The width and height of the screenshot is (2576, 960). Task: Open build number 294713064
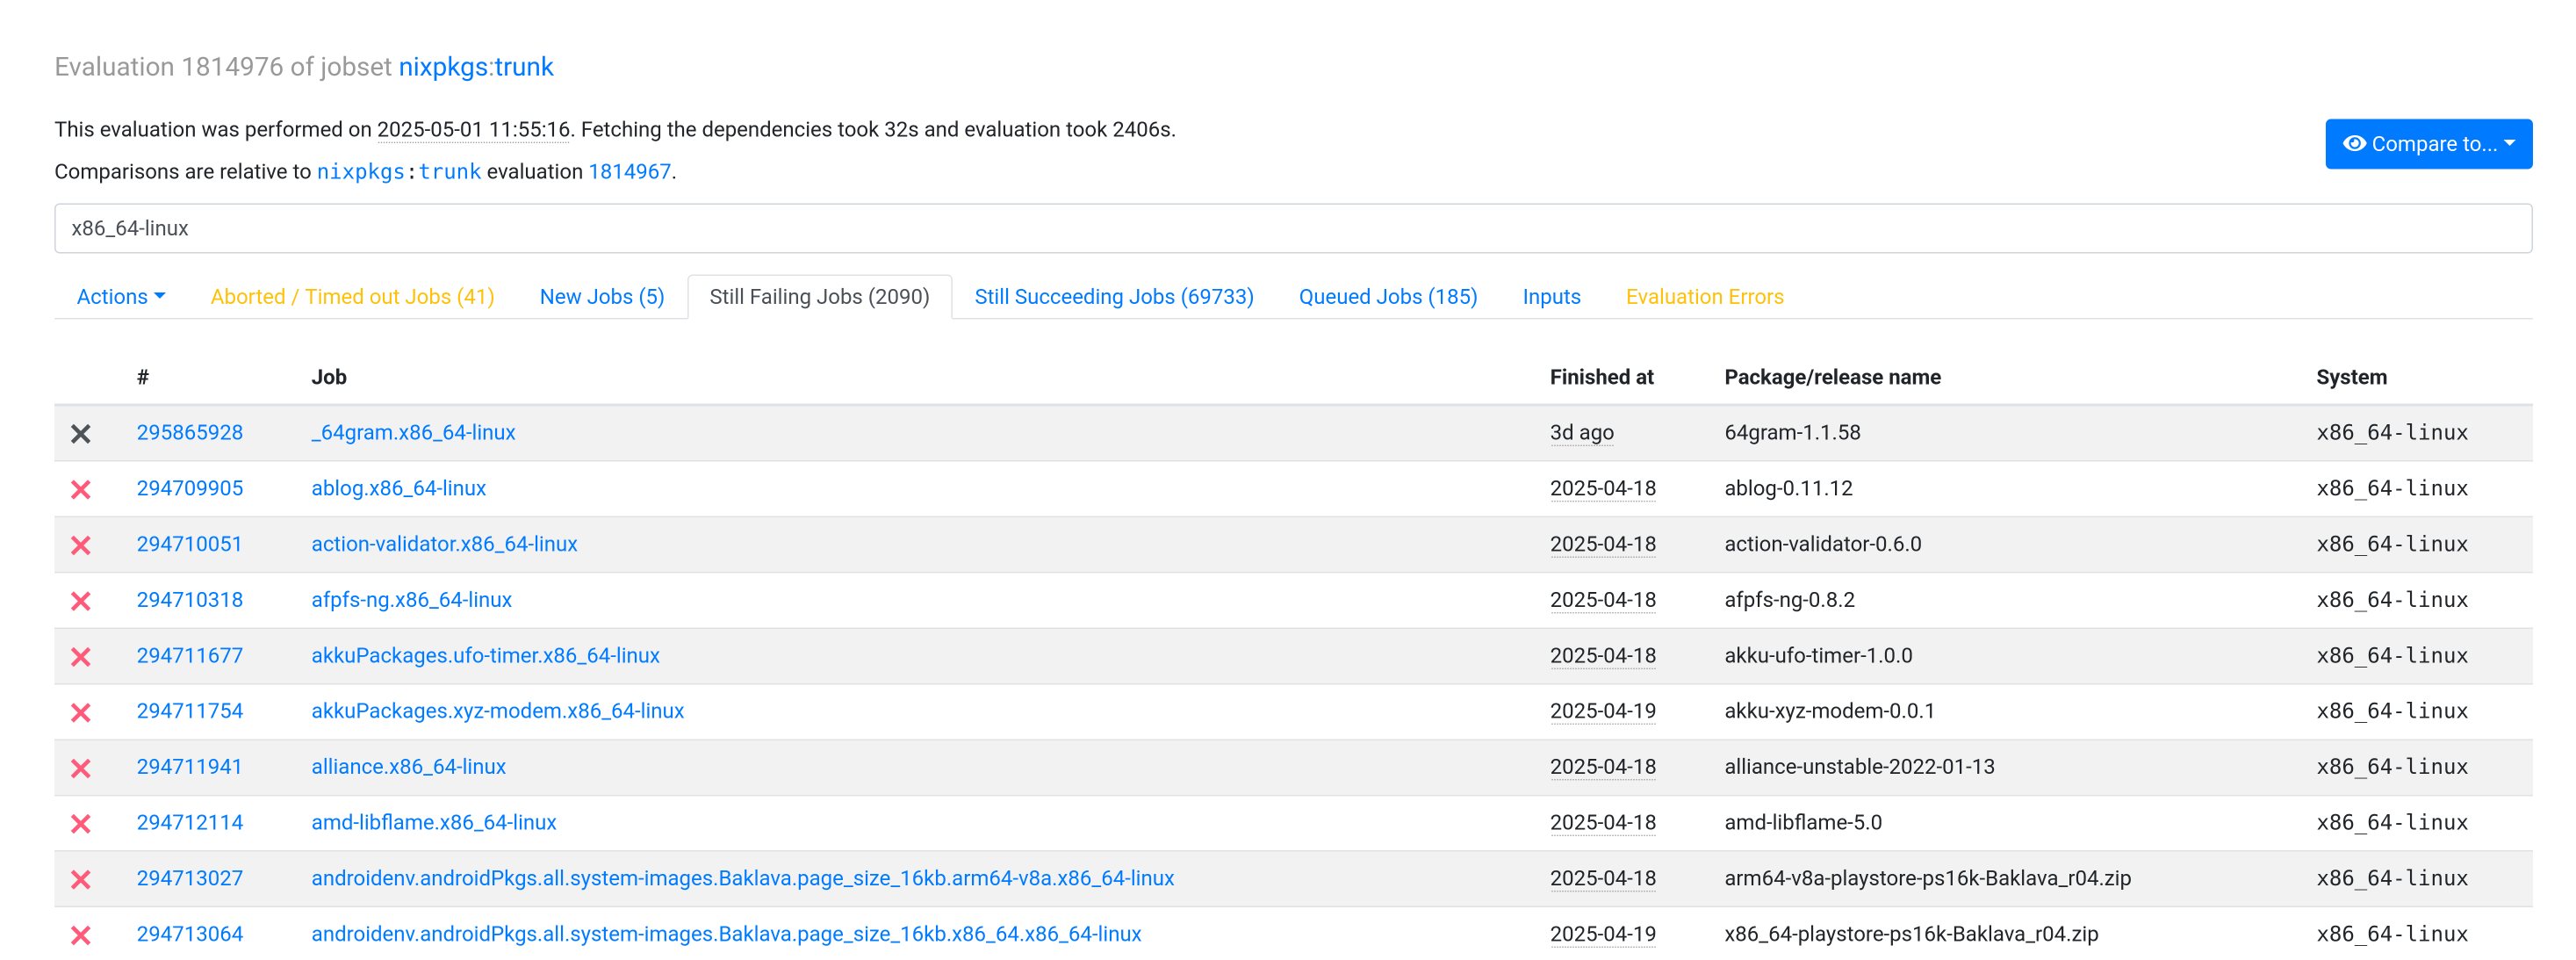tap(190, 934)
